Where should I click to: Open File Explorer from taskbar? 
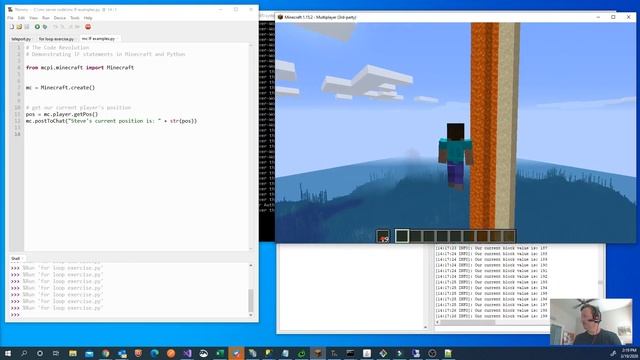coord(73,353)
